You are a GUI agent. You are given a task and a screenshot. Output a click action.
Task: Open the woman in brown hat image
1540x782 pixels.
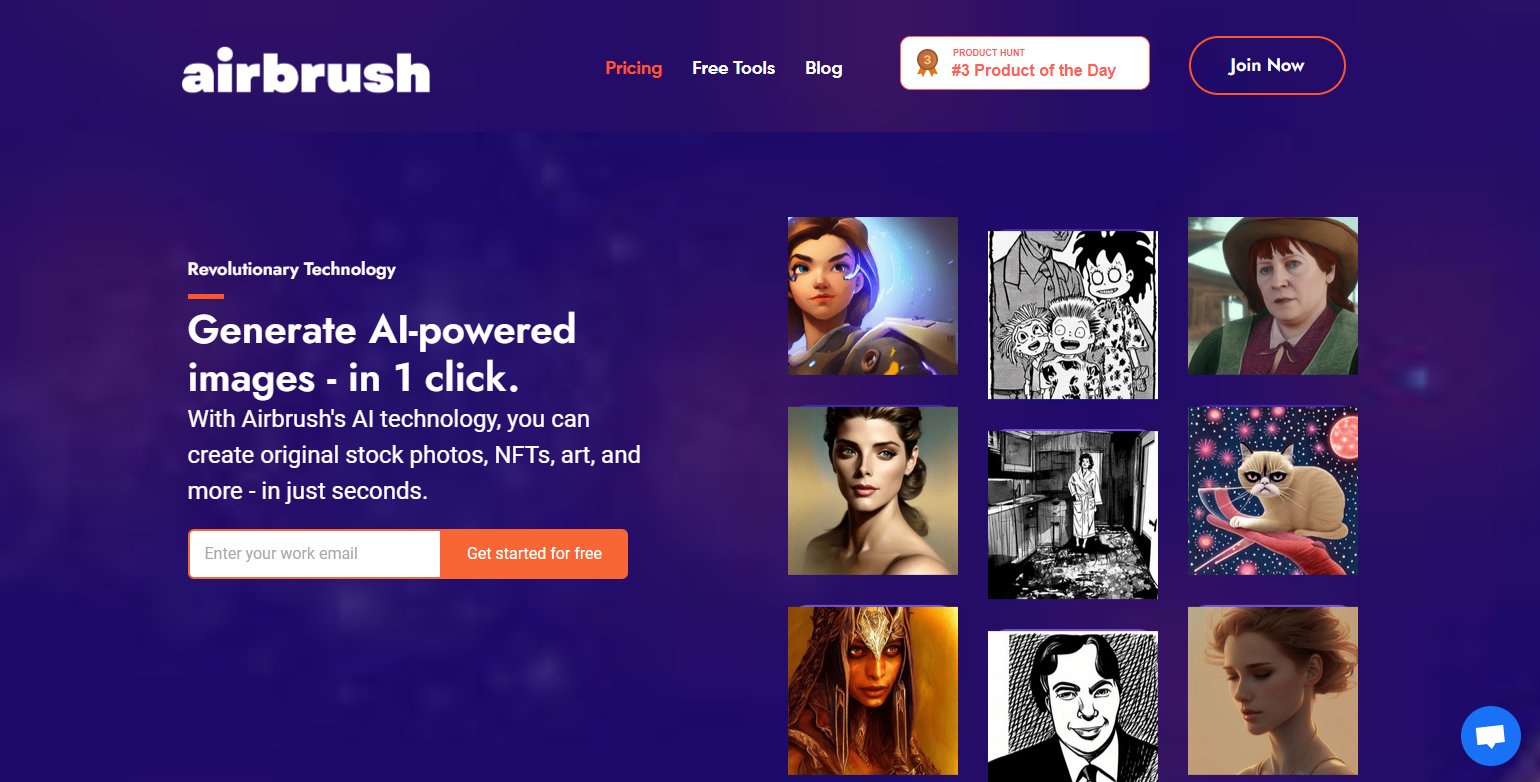(1273, 296)
